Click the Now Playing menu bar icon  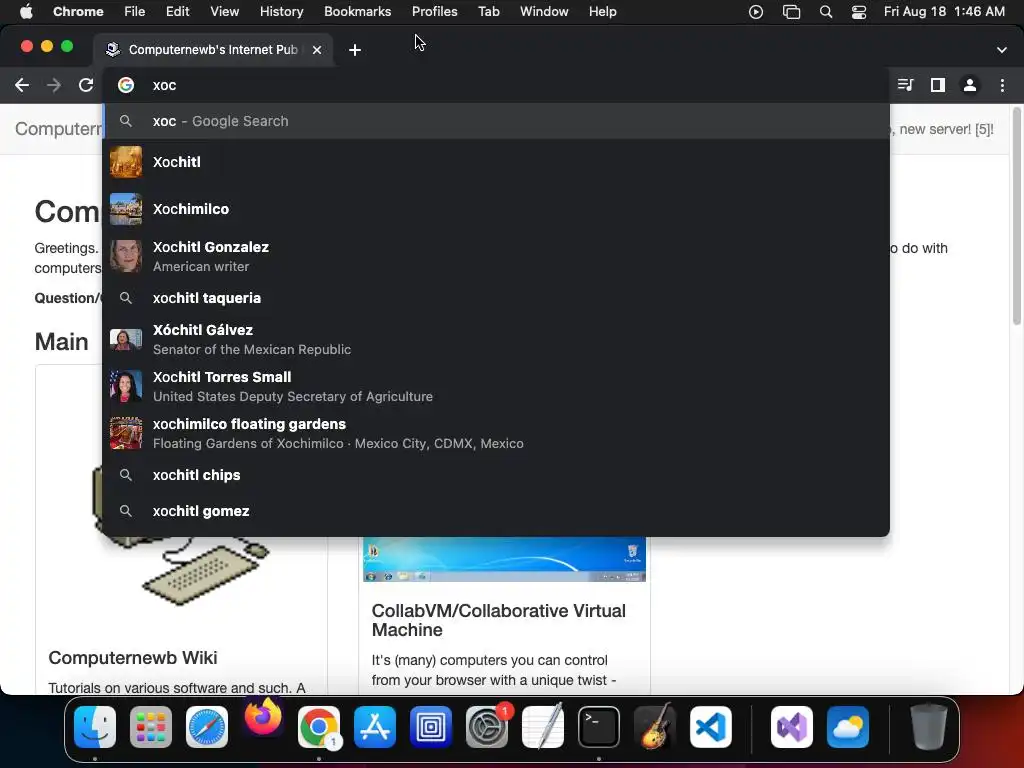[756, 12]
